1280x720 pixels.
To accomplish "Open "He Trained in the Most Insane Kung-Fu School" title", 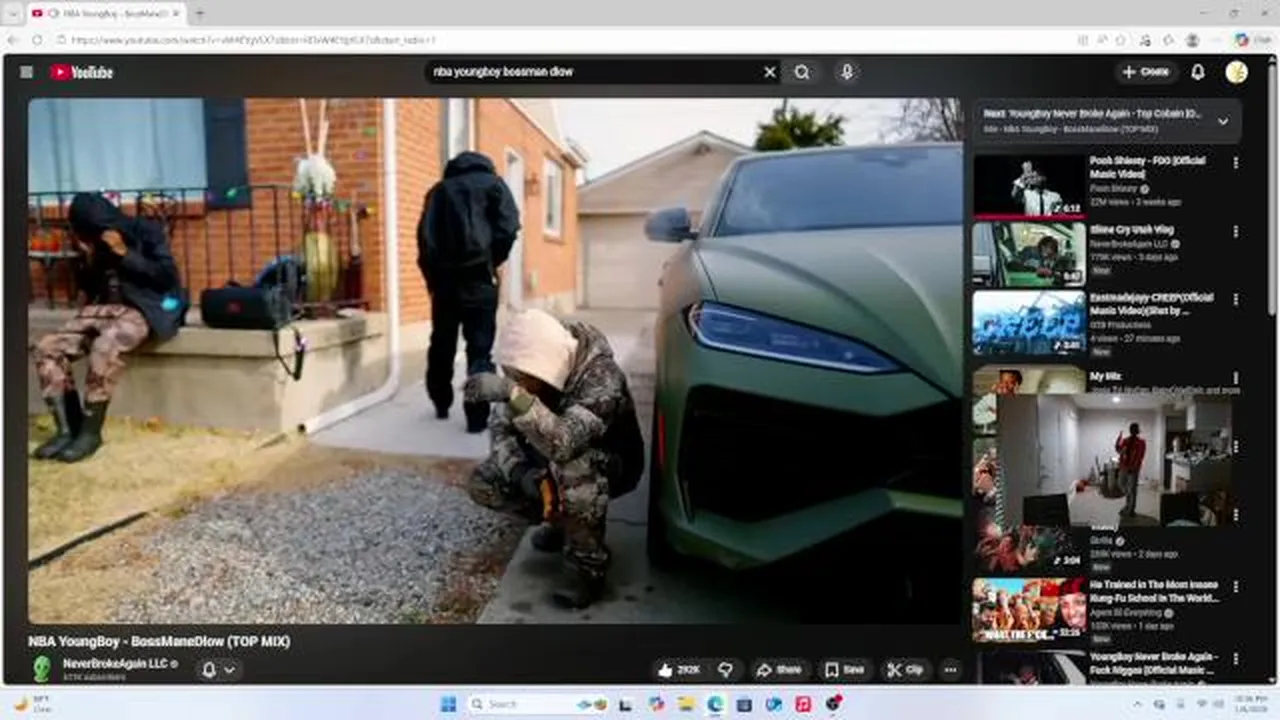I will coord(1154,591).
